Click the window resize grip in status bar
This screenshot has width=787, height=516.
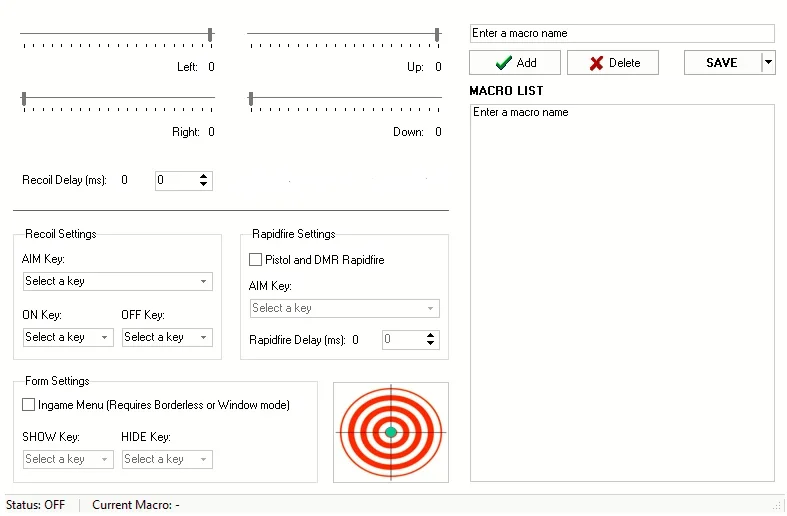pyautogui.click(x=777, y=505)
